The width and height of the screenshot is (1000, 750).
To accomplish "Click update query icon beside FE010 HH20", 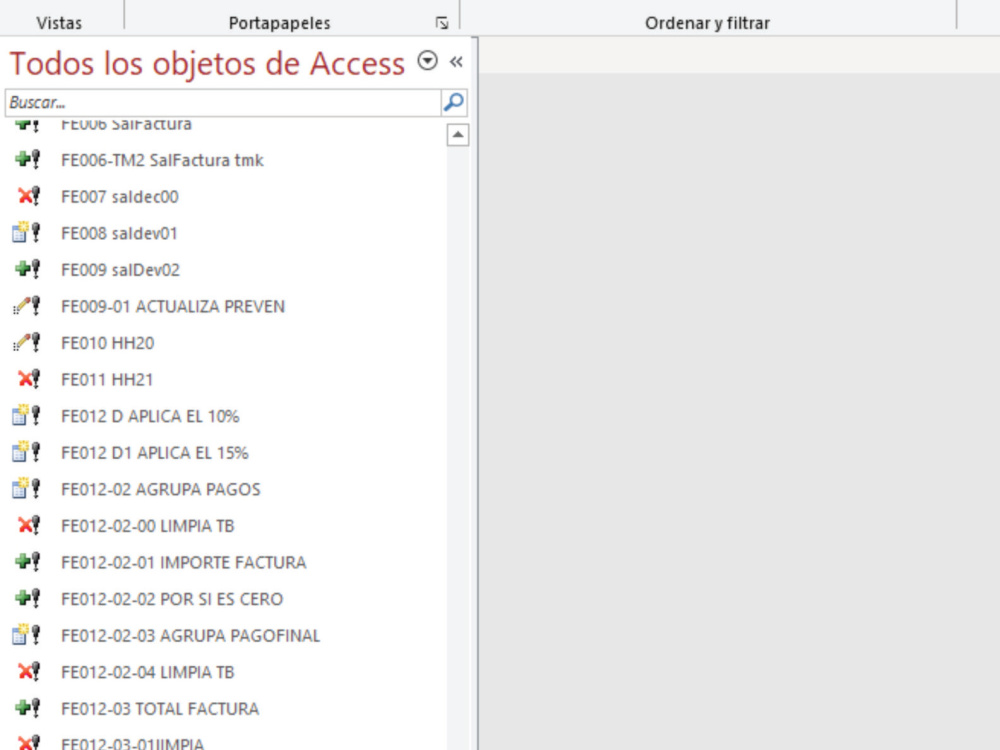I will 27,342.
